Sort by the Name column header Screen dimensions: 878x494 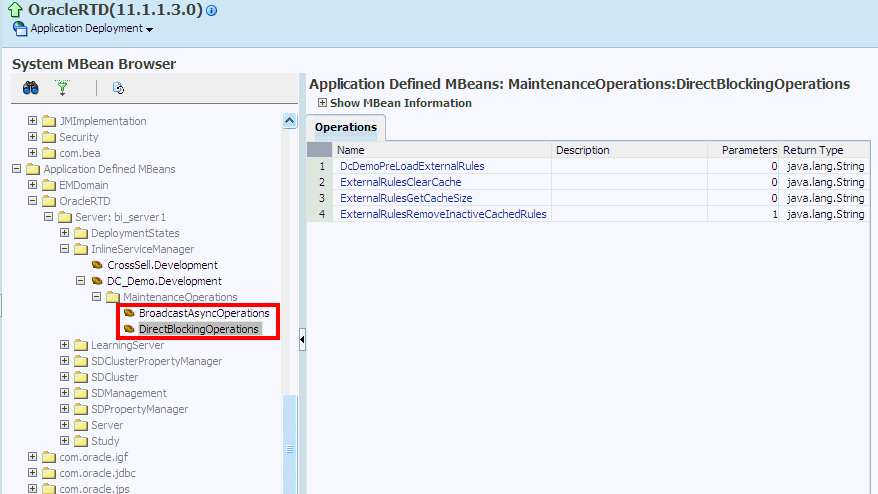[x=442, y=150]
